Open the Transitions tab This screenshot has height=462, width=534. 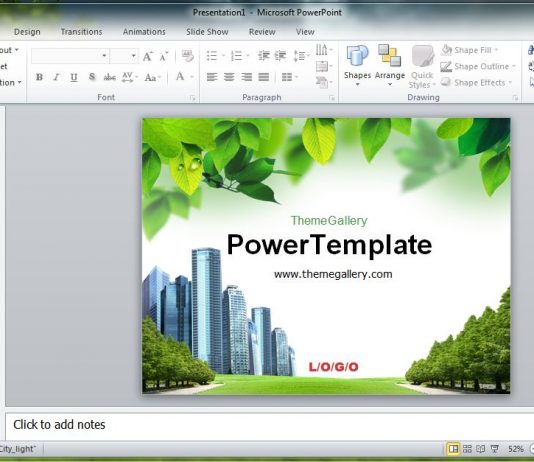pos(81,32)
